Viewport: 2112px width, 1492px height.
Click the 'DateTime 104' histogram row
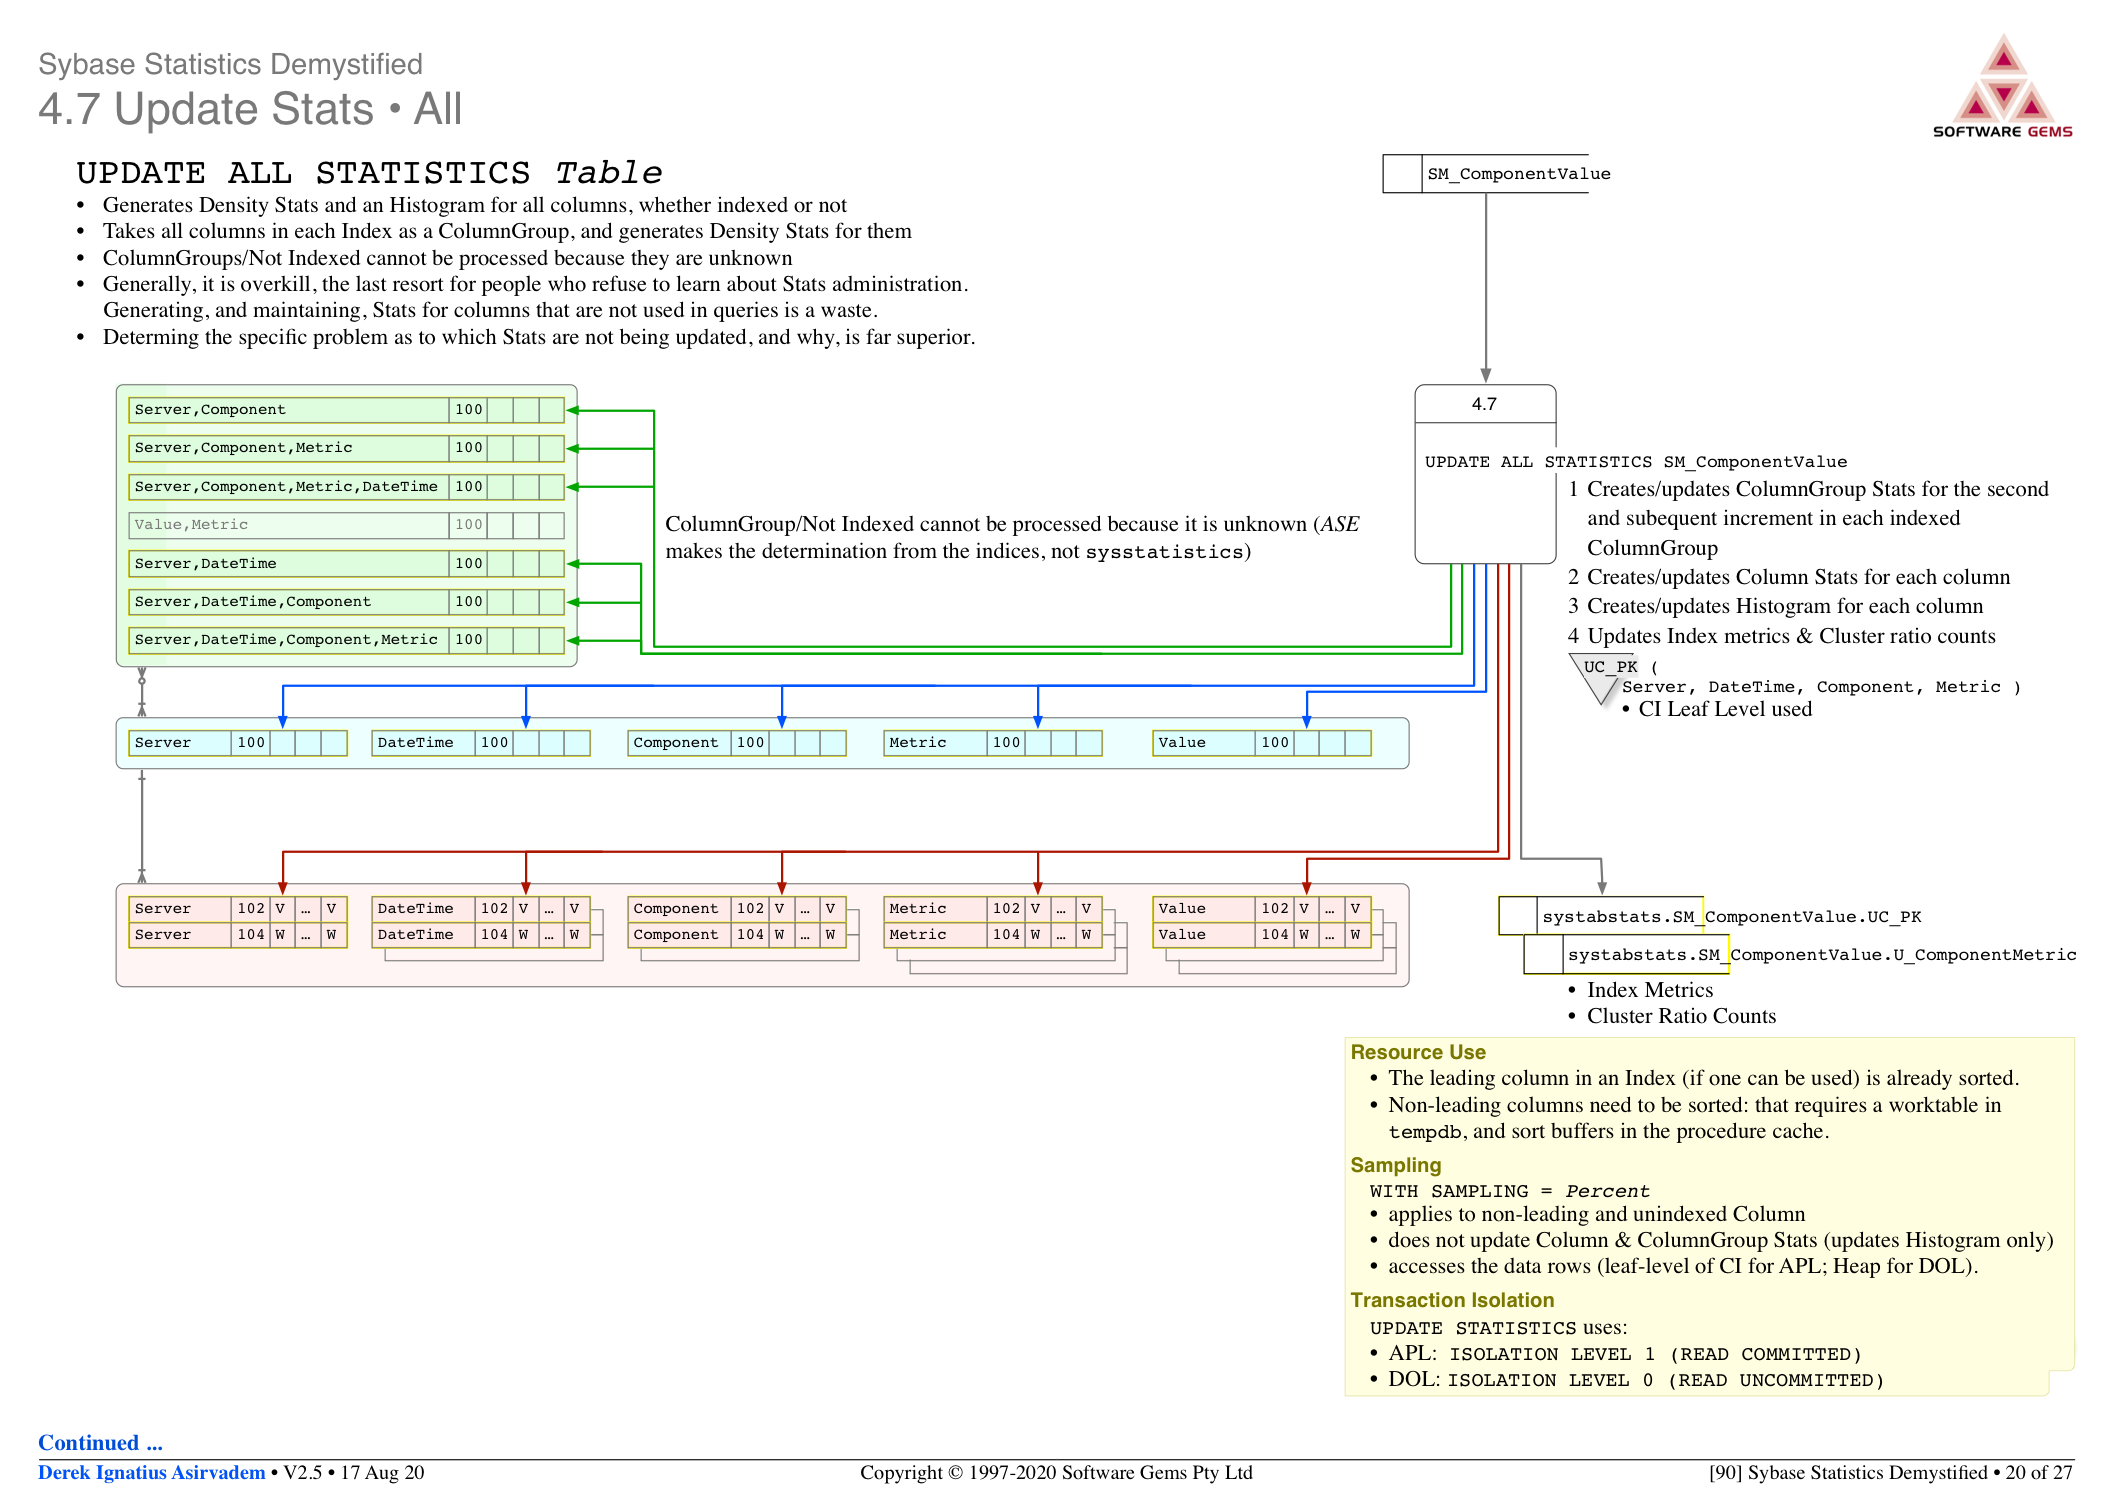pyautogui.click(x=481, y=935)
